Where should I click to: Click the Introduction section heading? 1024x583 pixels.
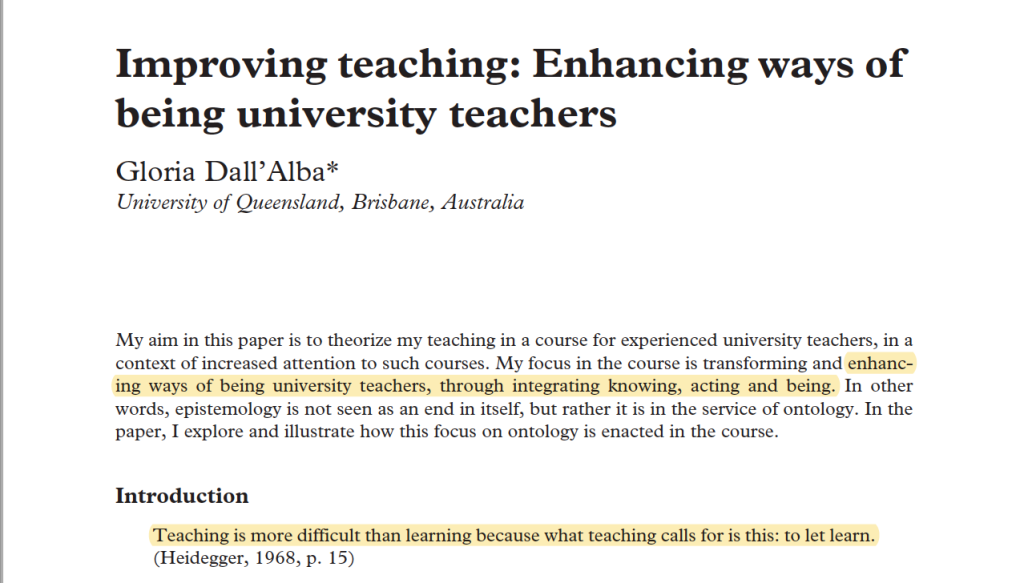click(x=182, y=496)
